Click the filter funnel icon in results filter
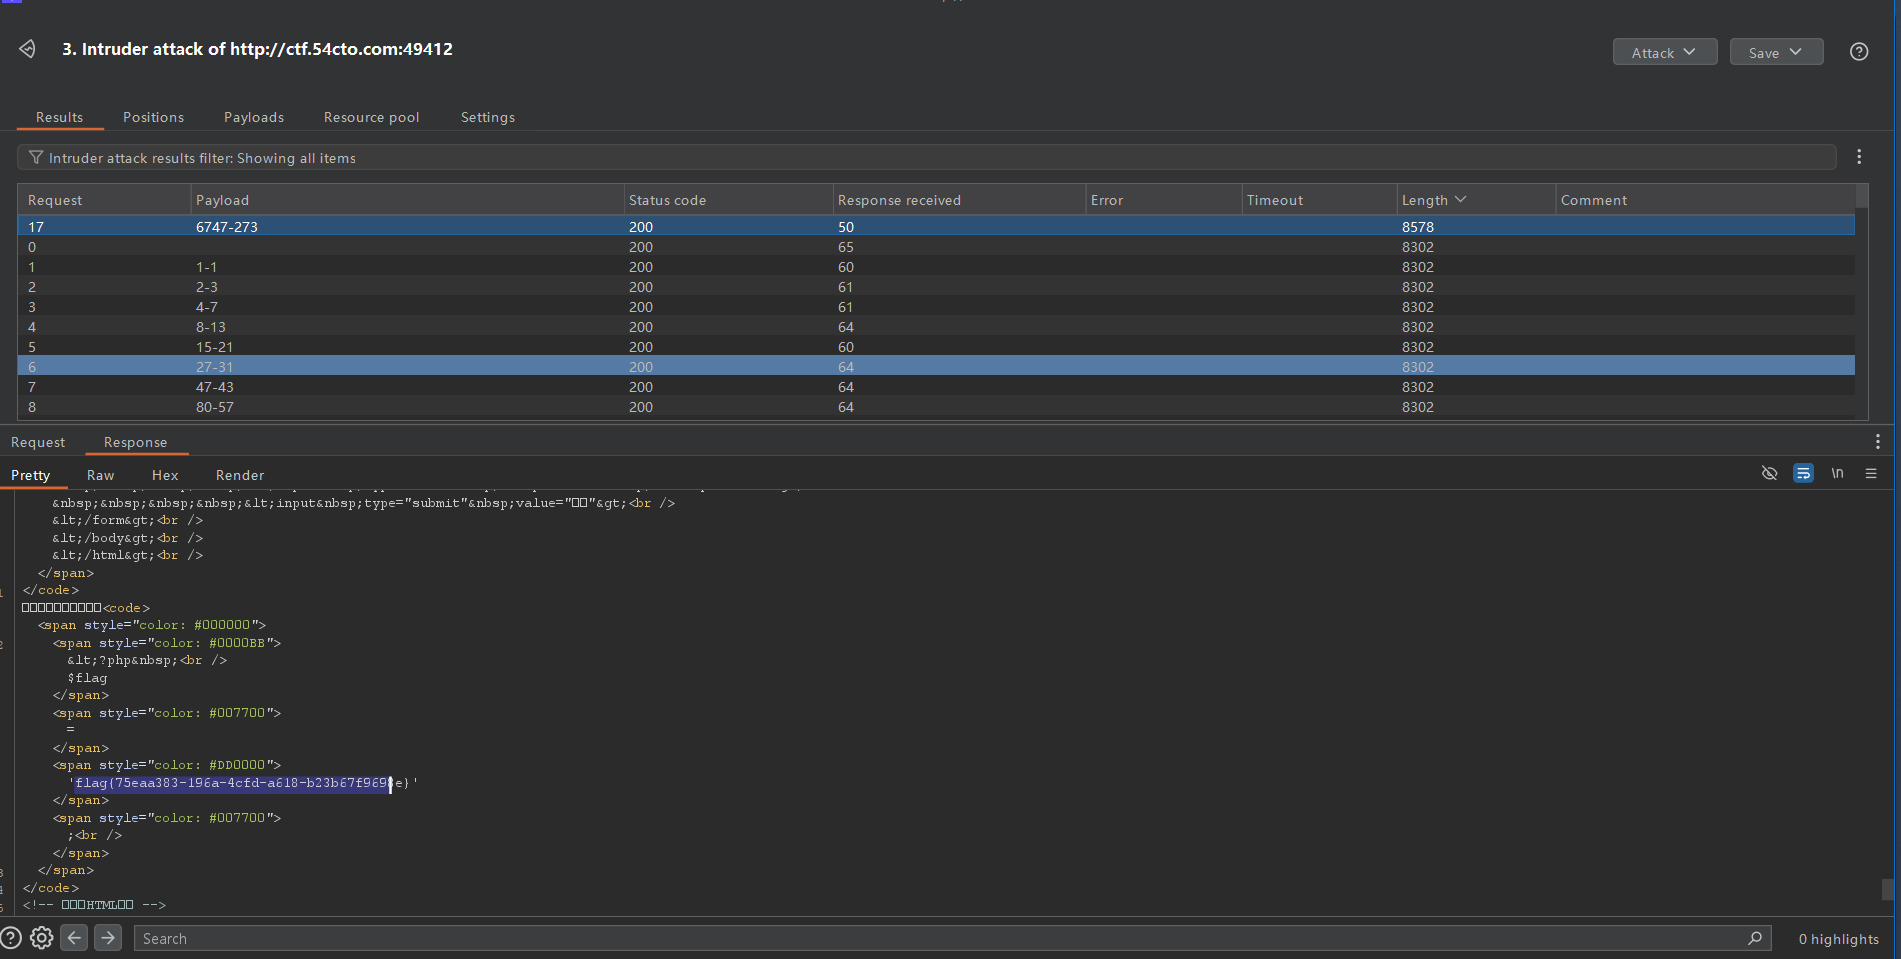The width and height of the screenshot is (1901, 959). pos(36,158)
